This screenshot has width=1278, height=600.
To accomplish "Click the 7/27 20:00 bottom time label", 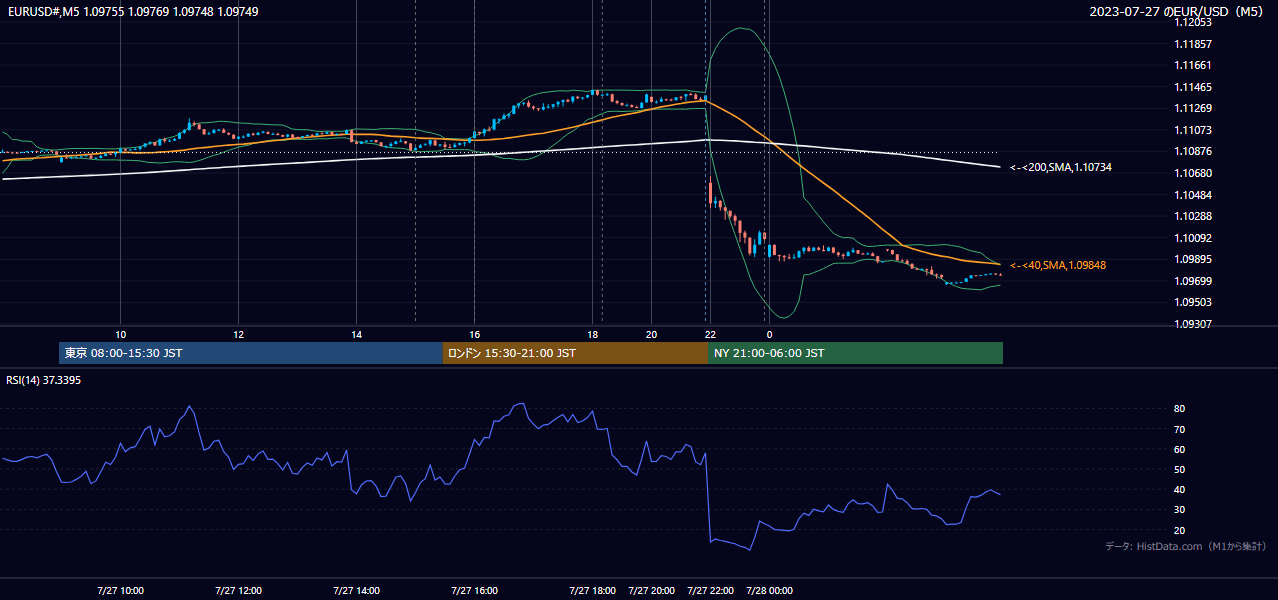I will (651, 590).
